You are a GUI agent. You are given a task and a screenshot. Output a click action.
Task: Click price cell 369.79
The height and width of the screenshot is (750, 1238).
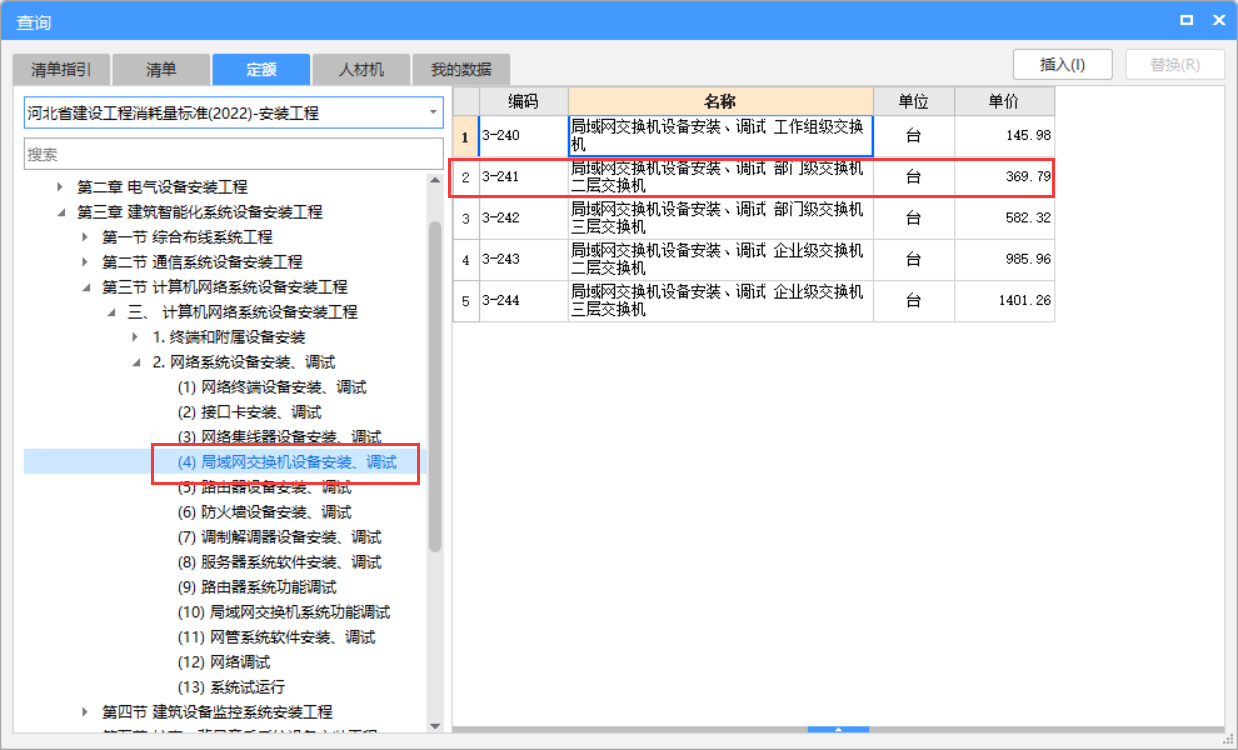pyautogui.click(x=1004, y=178)
